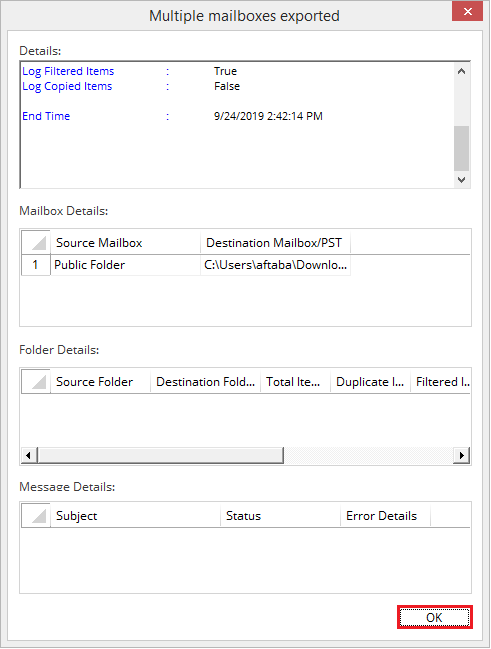Click Folder Details right scroll arrow

[x=462, y=455]
